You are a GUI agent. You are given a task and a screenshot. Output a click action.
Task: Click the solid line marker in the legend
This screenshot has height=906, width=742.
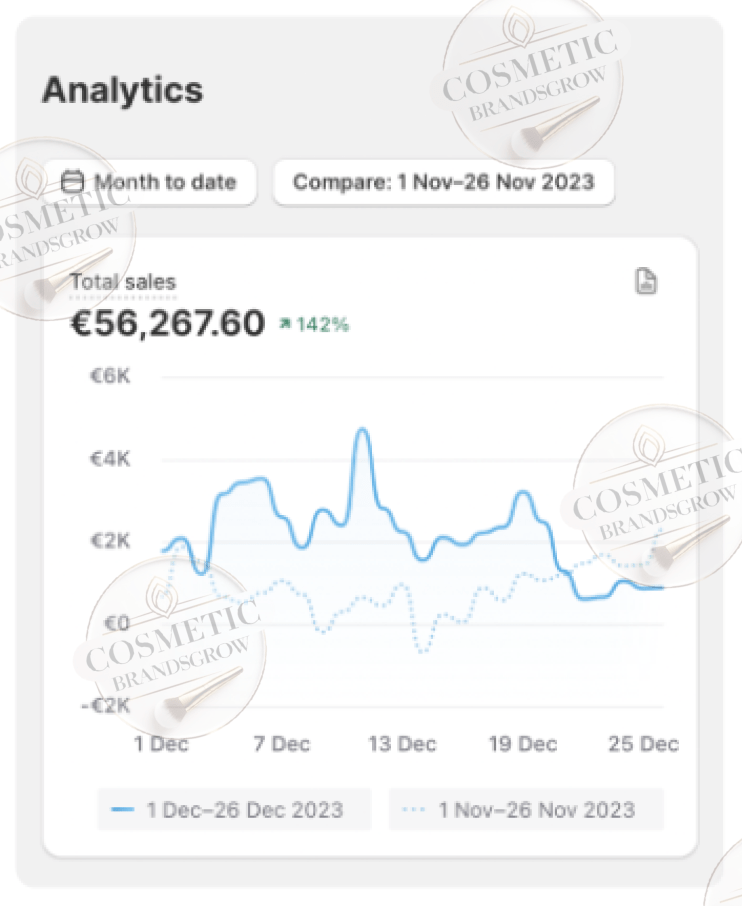coord(124,809)
